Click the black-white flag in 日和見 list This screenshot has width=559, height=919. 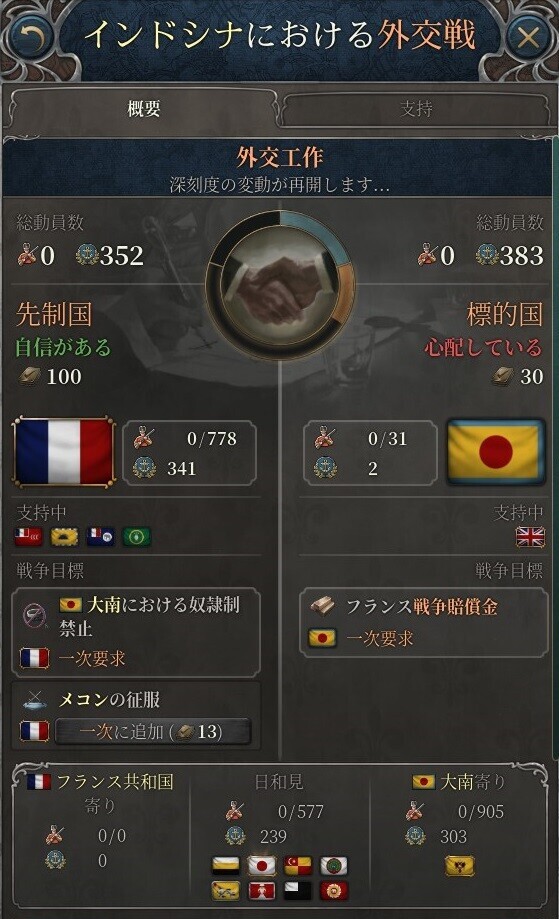click(x=298, y=891)
